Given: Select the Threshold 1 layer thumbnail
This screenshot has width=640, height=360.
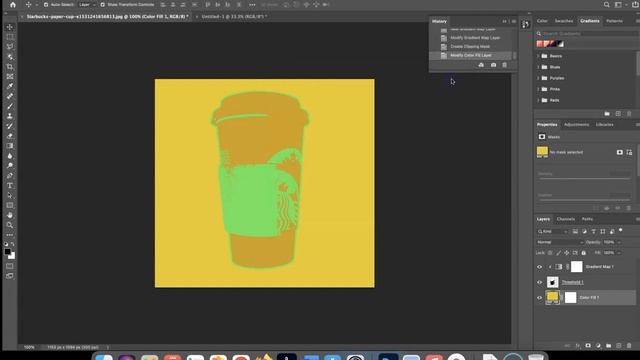Looking at the screenshot, I should (x=552, y=282).
